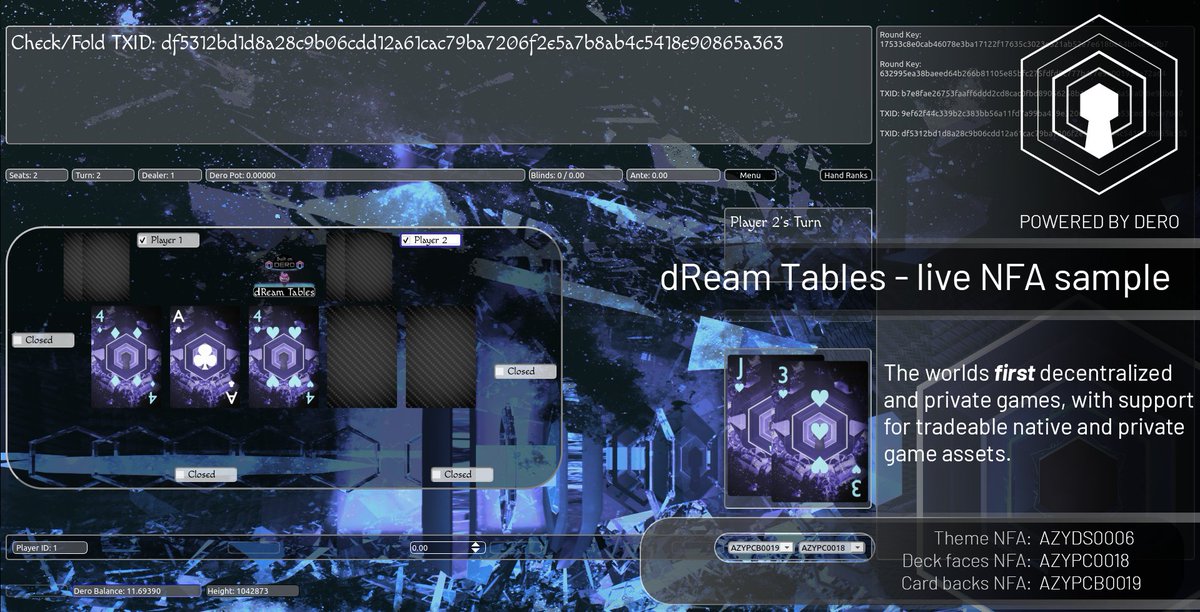Viewport: 1200px width, 612px height.
Task: Click the POWERED BY DERO caption
Action: click(1099, 222)
